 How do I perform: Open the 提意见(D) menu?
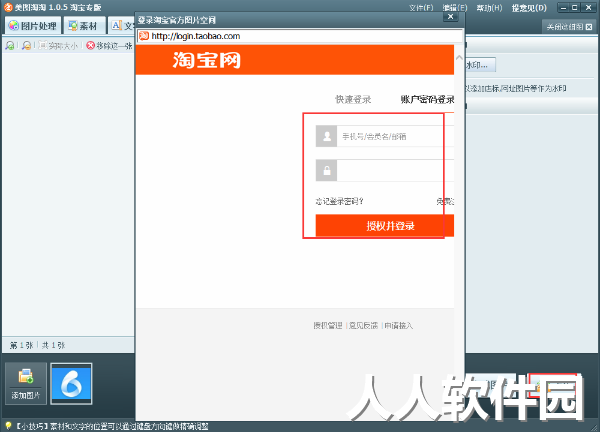[x=529, y=8]
